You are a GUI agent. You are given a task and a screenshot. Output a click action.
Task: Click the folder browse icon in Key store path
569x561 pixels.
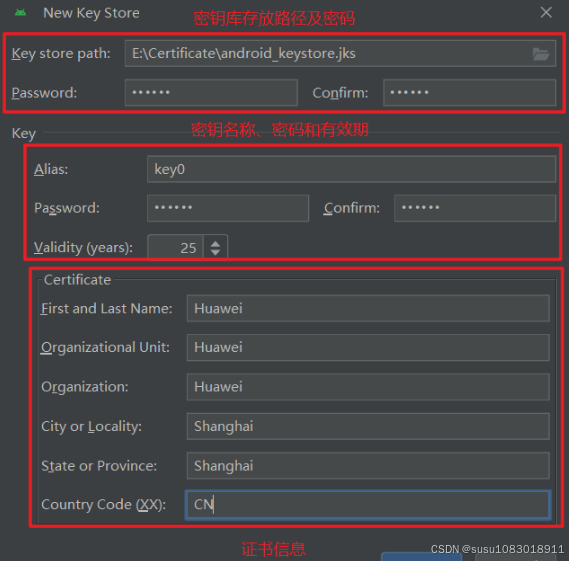point(541,54)
